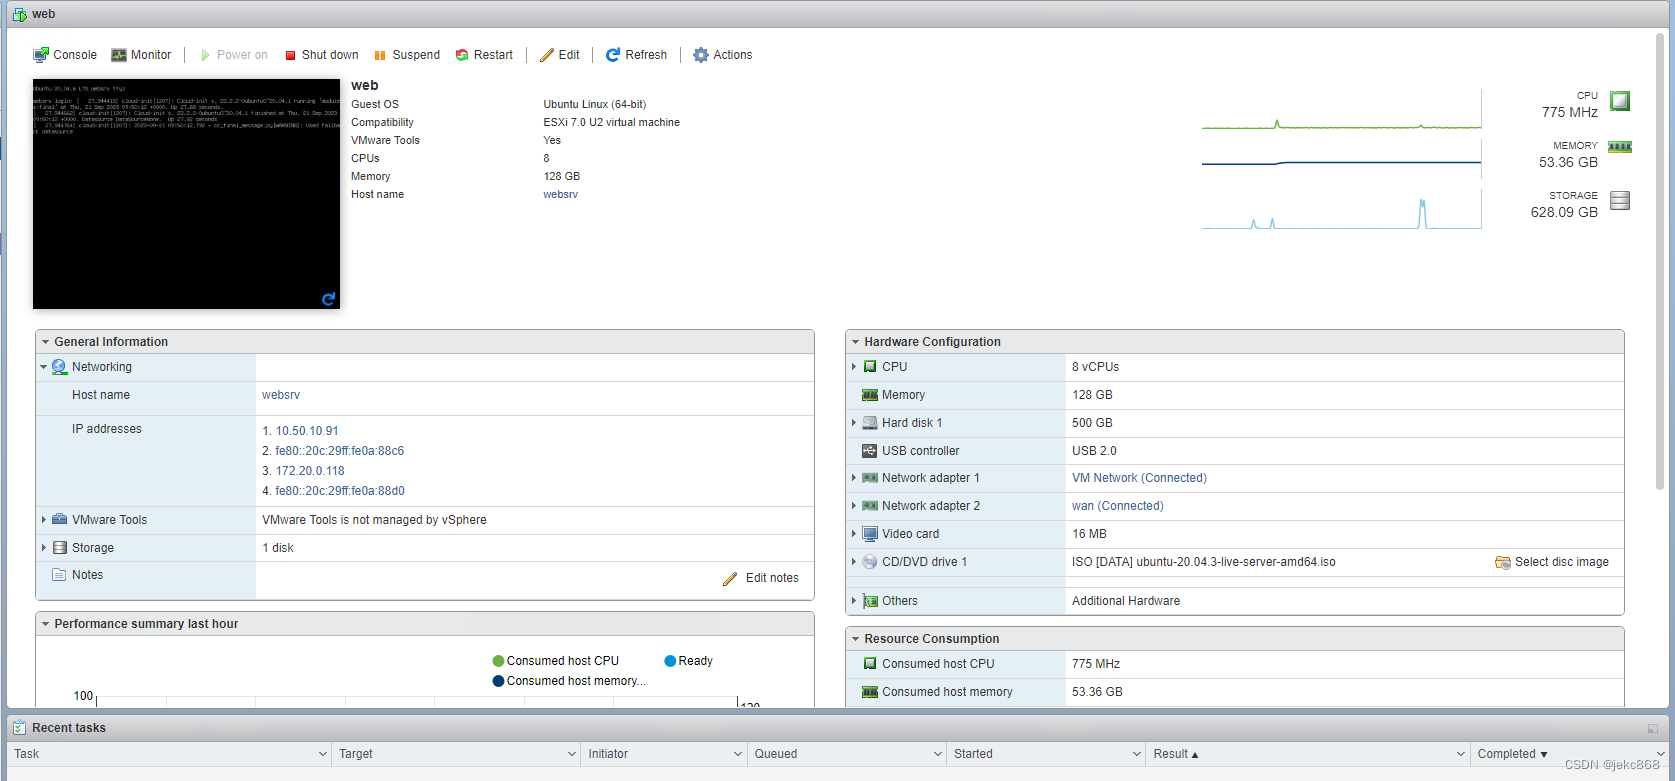The height and width of the screenshot is (781, 1675).
Task: Collapse the Resource Consumption panel
Action: coord(855,639)
